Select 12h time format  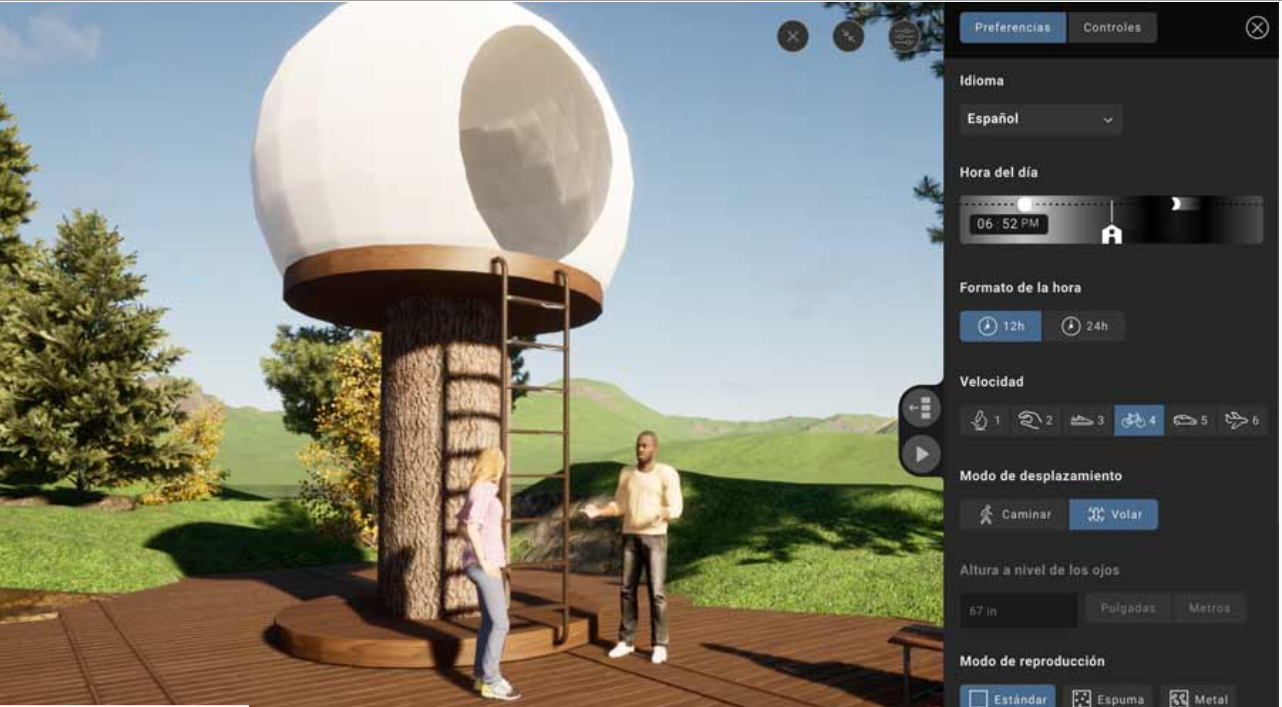[1000, 327]
